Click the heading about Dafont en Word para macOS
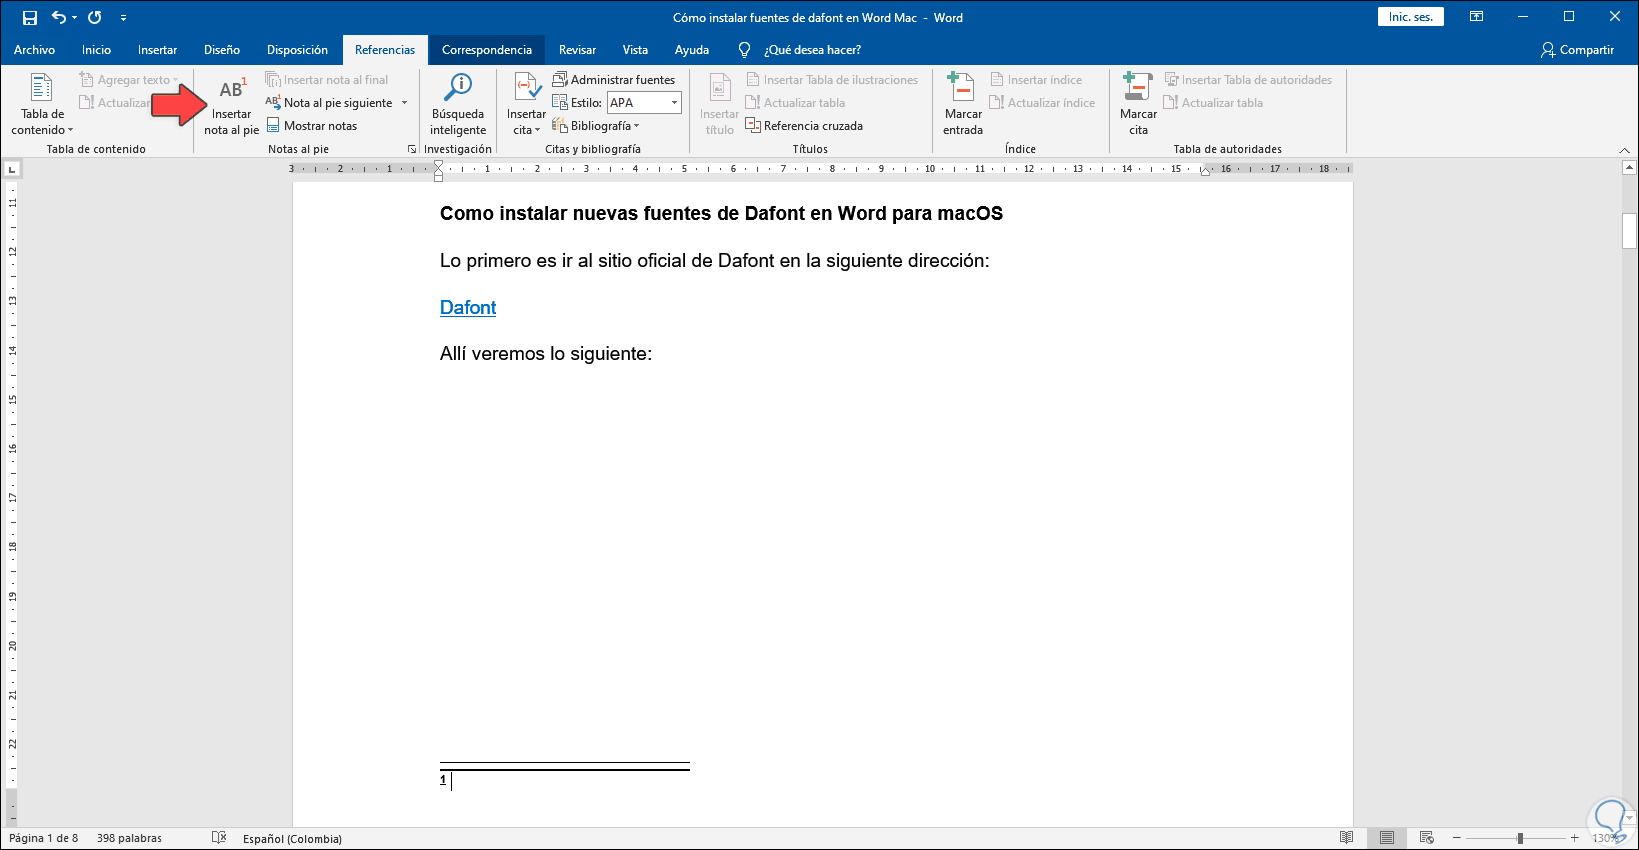 point(721,213)
